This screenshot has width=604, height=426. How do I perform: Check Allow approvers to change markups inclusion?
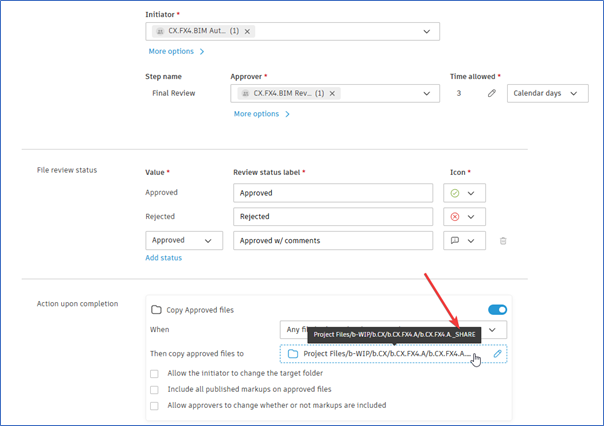154,406
